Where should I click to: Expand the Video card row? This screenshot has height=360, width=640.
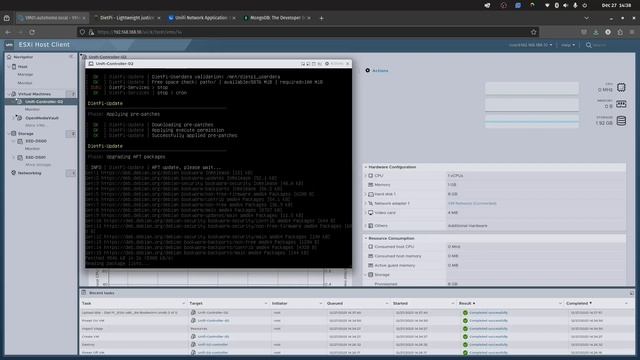[x=366, y=213]
